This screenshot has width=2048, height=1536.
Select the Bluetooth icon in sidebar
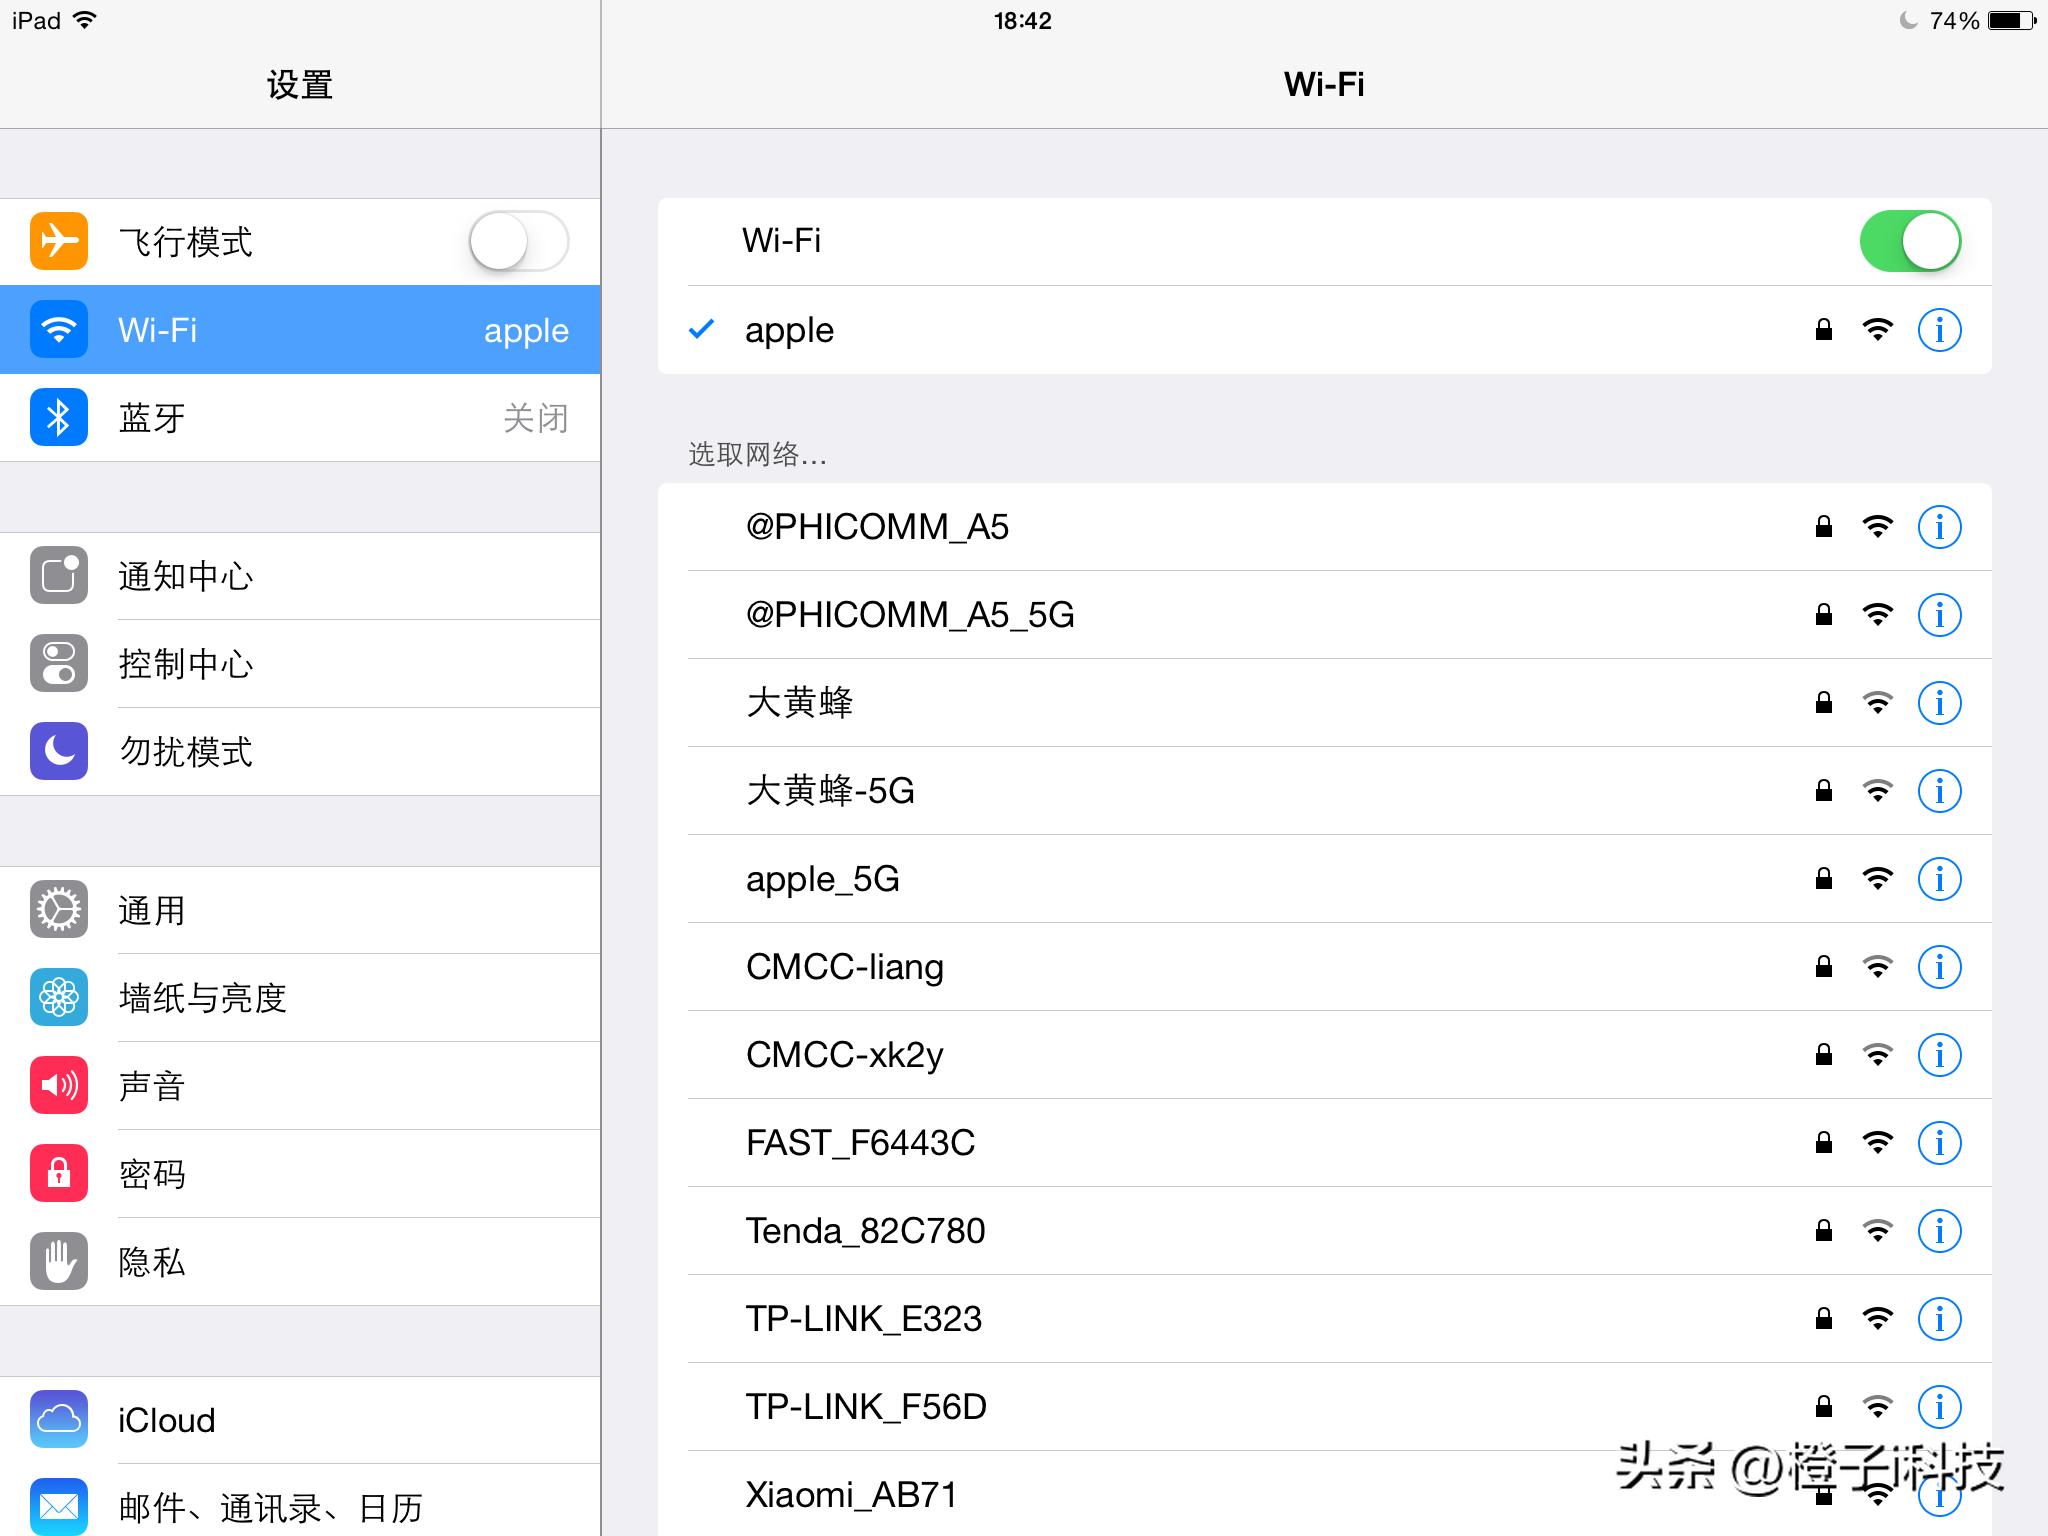pos(57,417)
